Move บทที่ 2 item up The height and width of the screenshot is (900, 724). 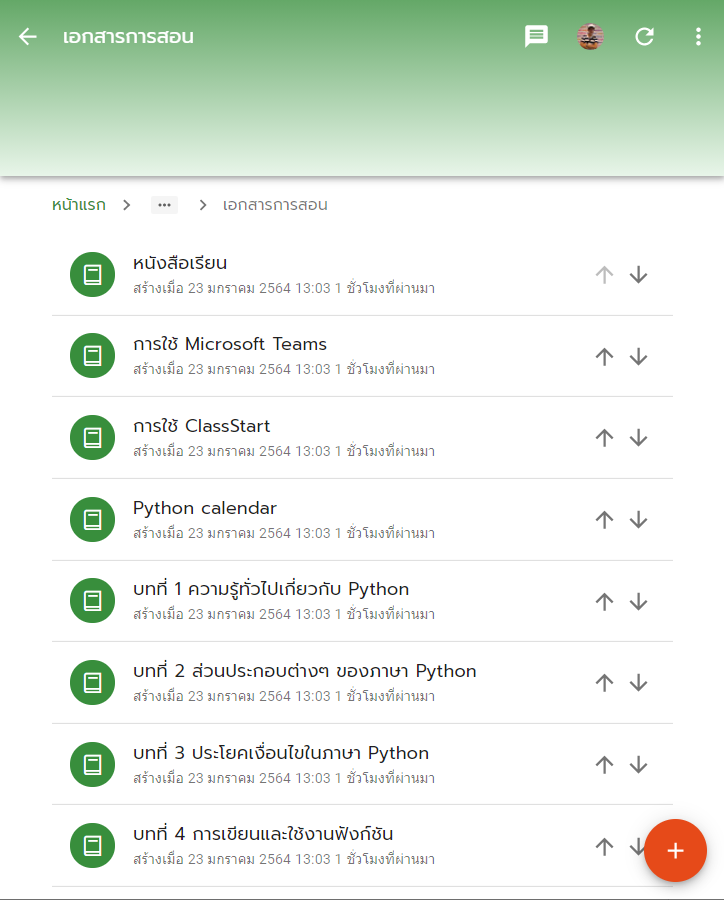click(x=604, y=683)
